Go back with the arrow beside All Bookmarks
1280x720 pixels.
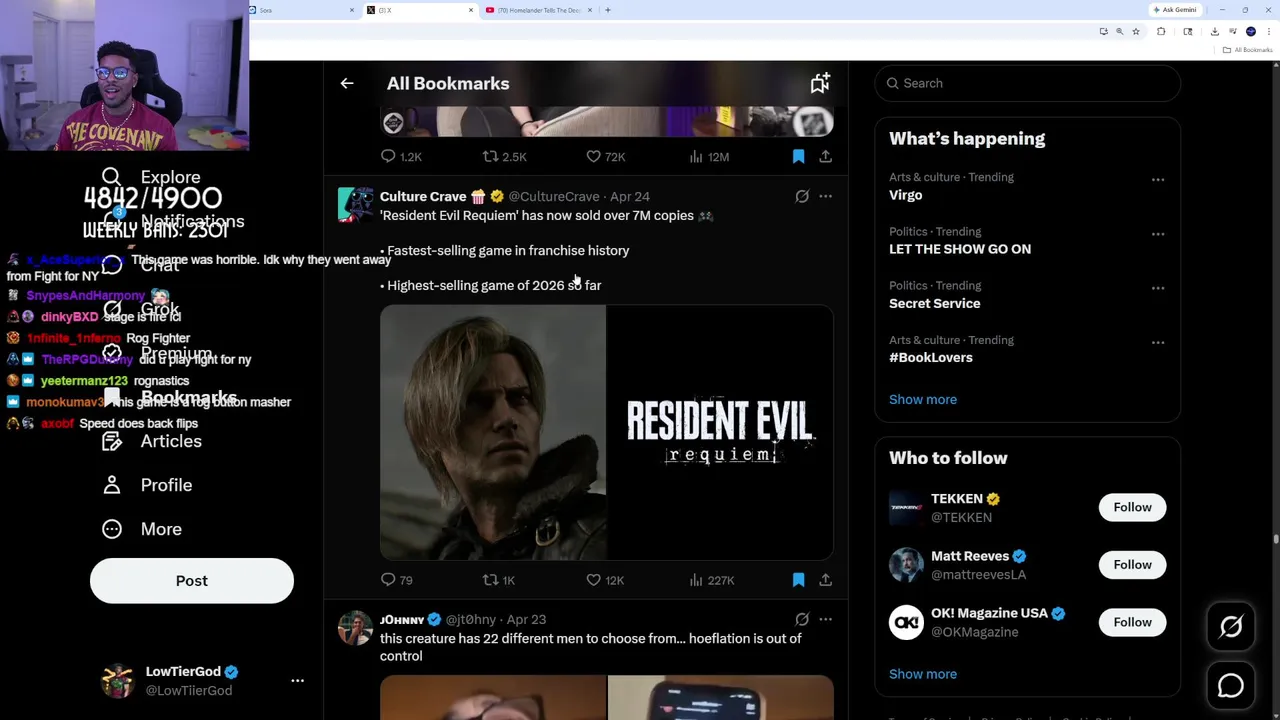[x=347, y=83]
